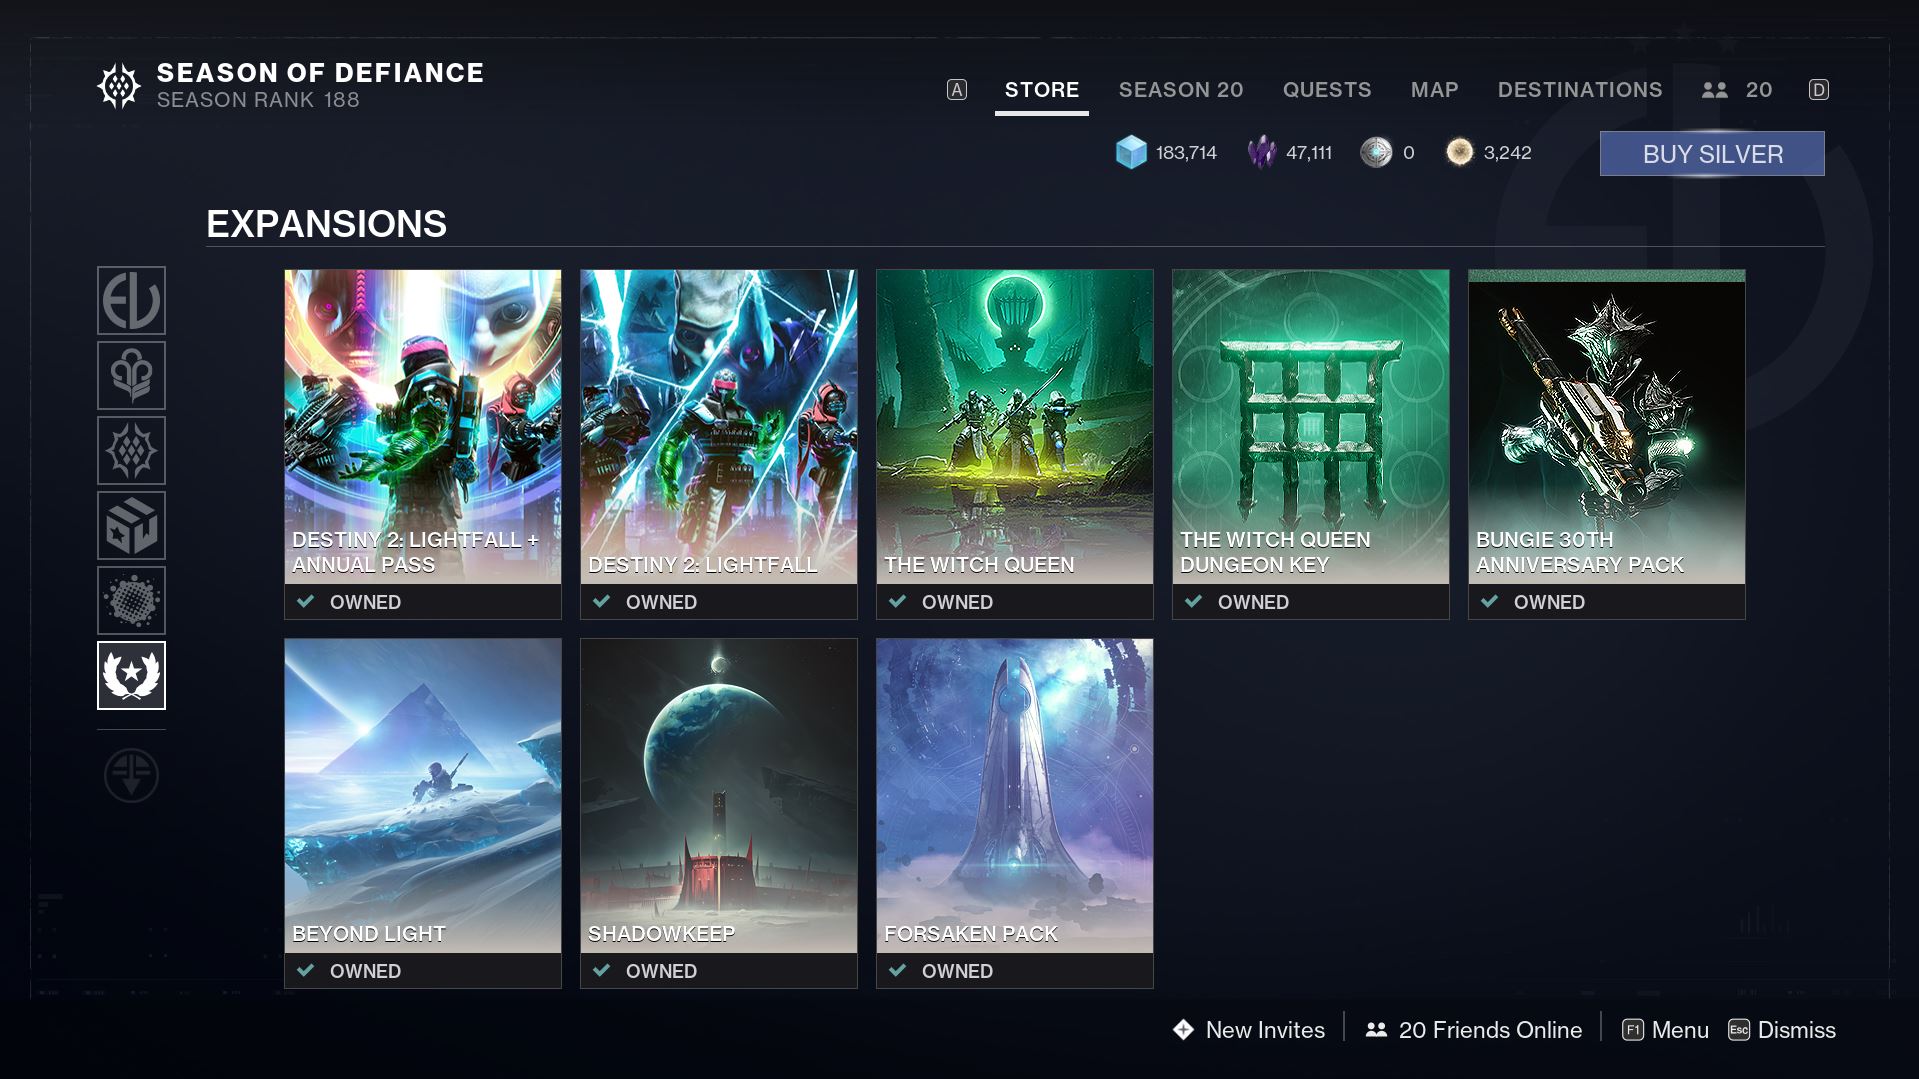This screenshot has width=1919, height=1079.
Task: Open the cube-patterned sidebar category icon
Action: click(131, 525)
